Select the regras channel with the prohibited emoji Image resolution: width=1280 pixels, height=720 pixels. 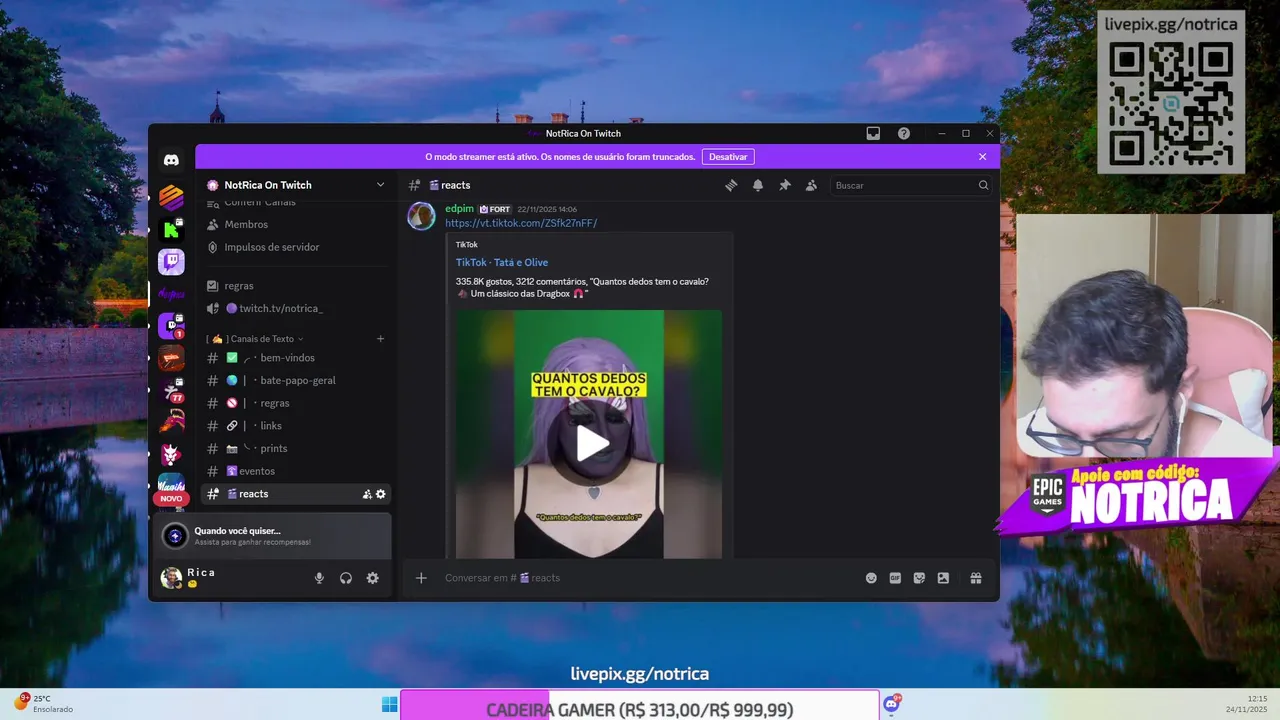(295, 403)
